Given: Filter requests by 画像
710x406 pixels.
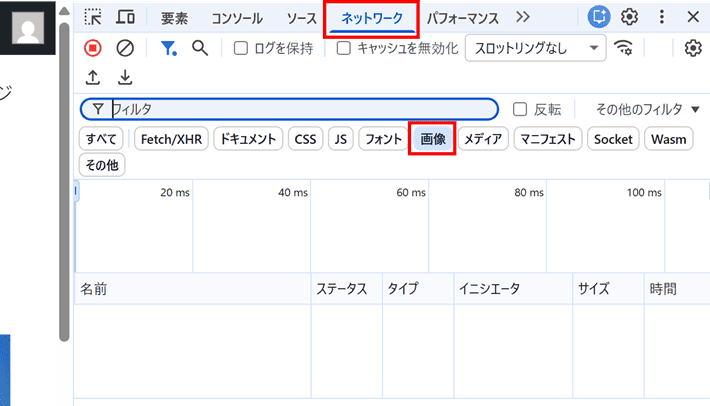Looking at the screenshot, I should 433,139.
